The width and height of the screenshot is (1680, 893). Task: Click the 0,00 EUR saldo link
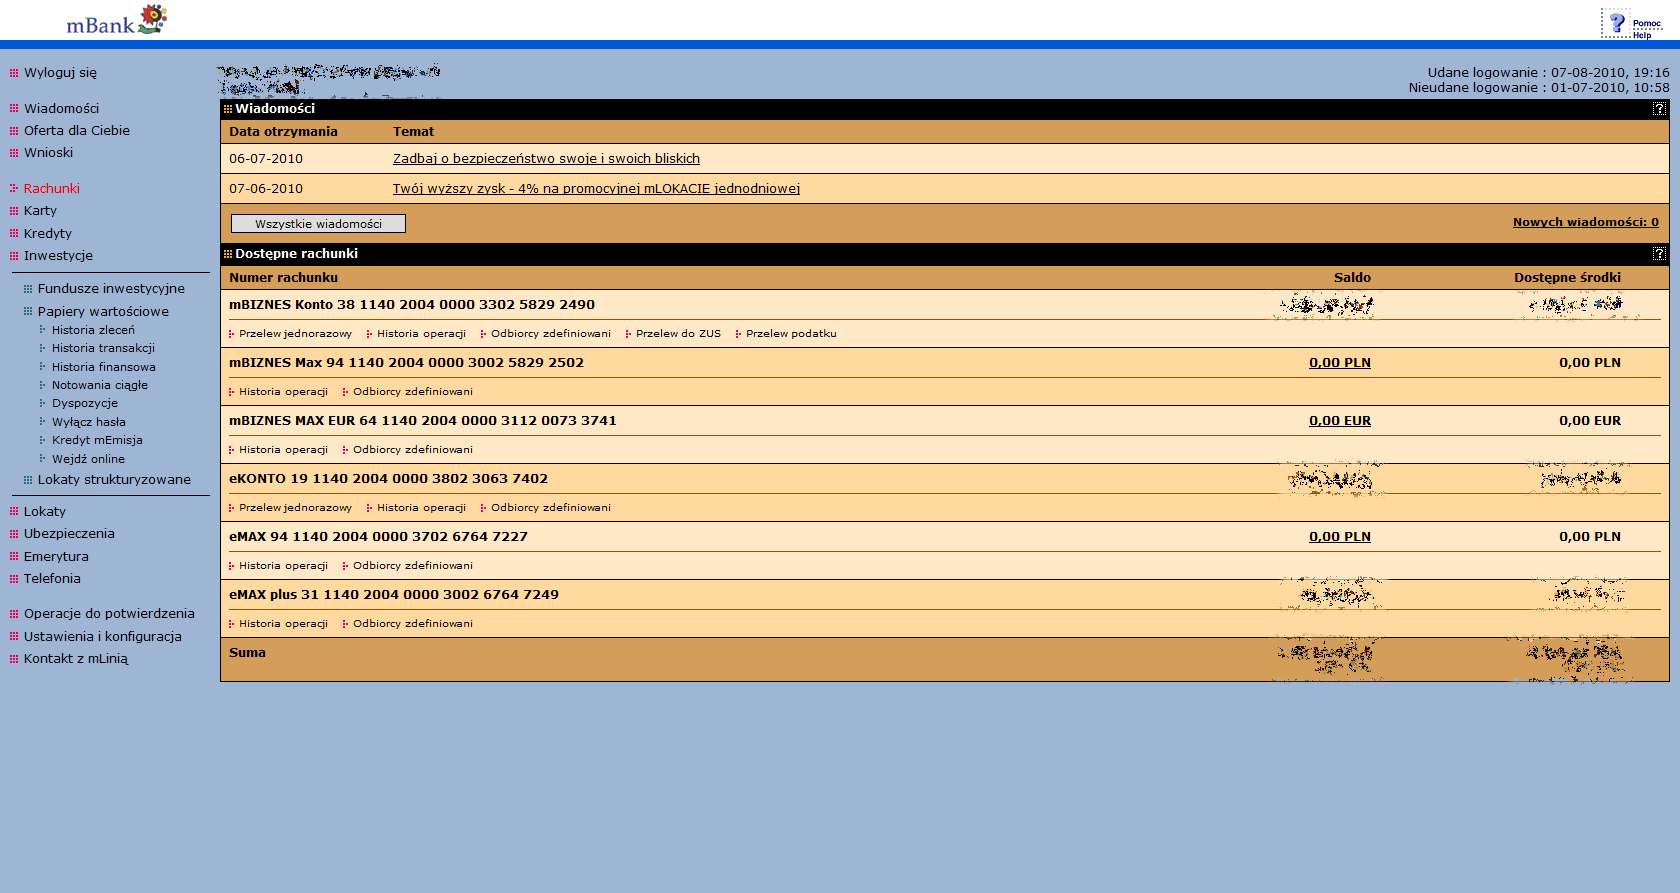[1340, 421]
